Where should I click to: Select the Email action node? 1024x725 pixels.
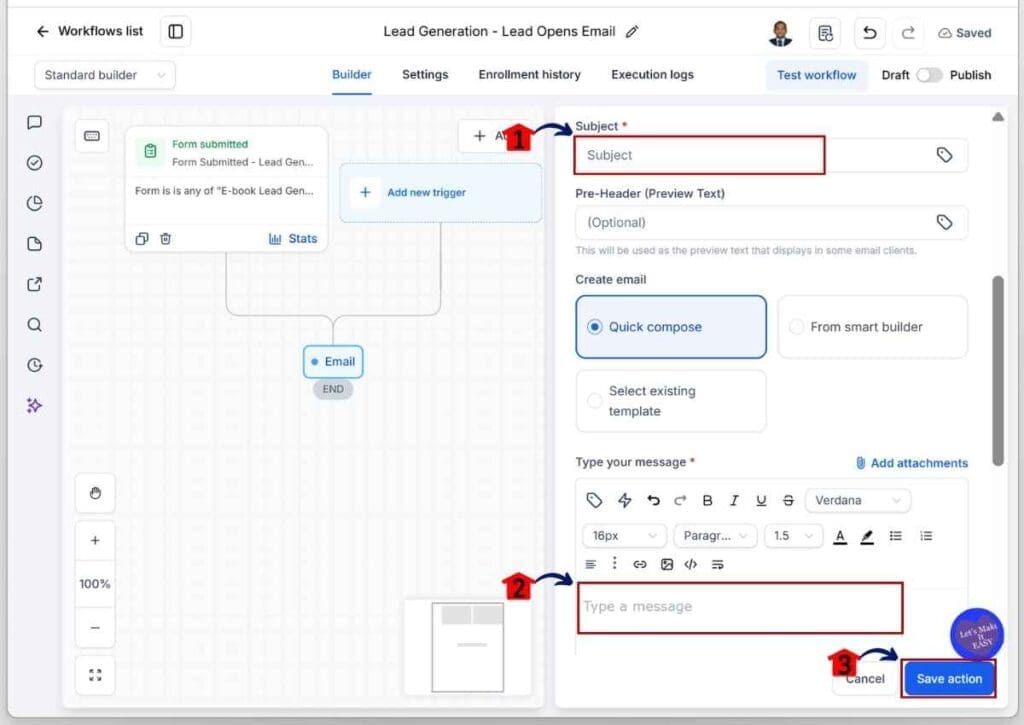(x=333, y=361)
